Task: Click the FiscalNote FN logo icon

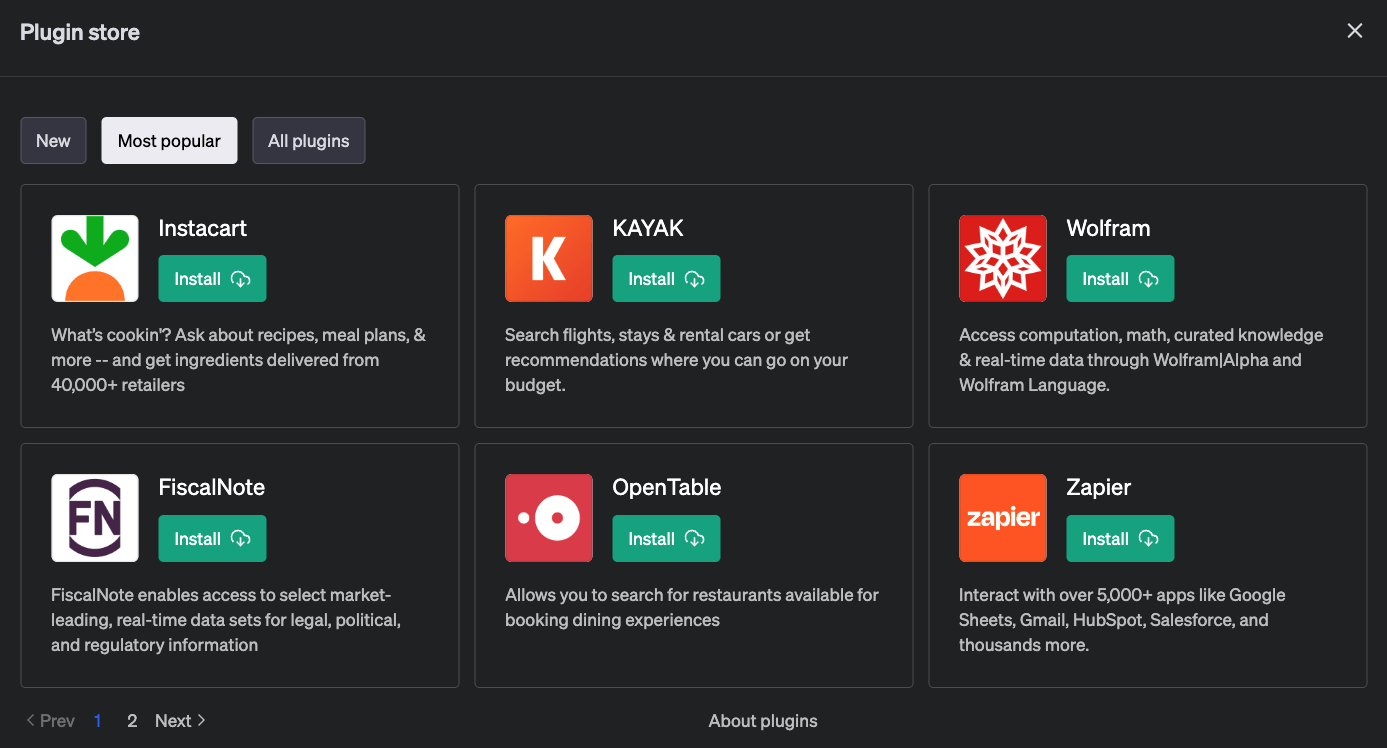Action: click(x=95, y=518)
